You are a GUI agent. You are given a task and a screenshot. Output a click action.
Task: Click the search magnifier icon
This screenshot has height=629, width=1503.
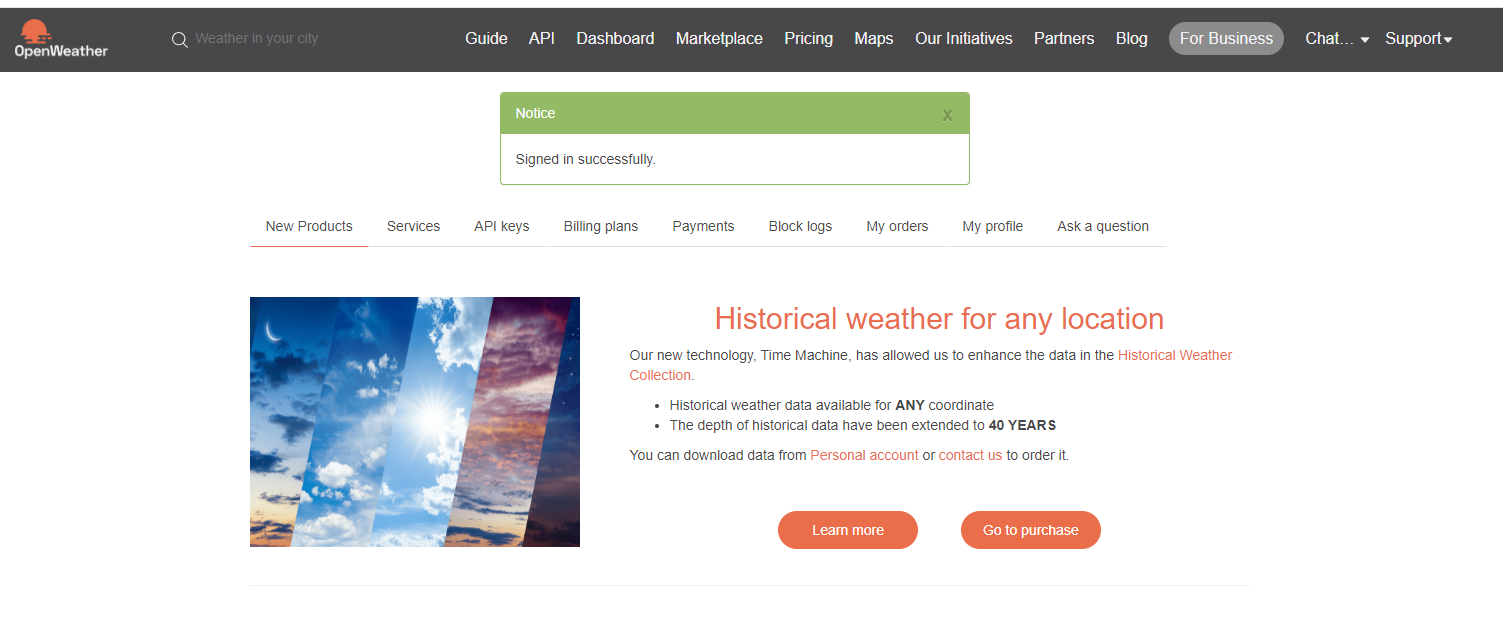tap(180, 40)
